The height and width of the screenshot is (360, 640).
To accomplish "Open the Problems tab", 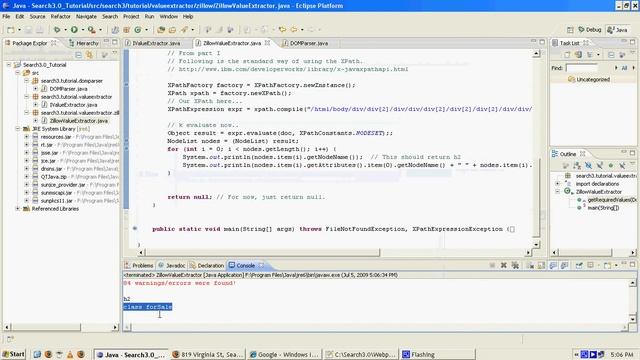I will pyautogui.click(x=139, y=265).
